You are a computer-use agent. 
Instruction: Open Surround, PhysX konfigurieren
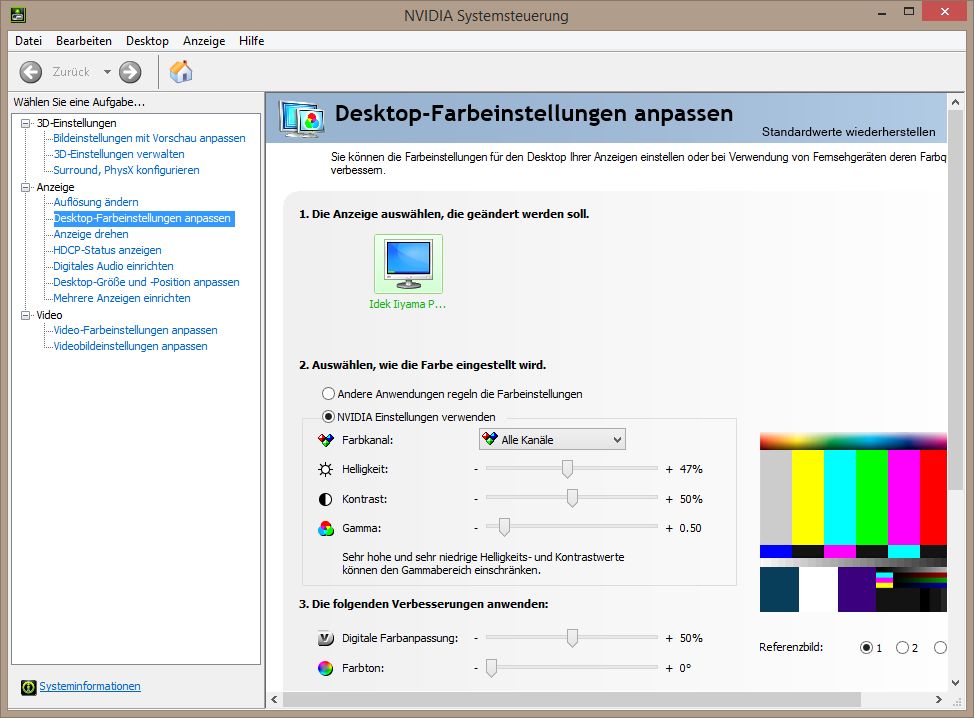126,170
